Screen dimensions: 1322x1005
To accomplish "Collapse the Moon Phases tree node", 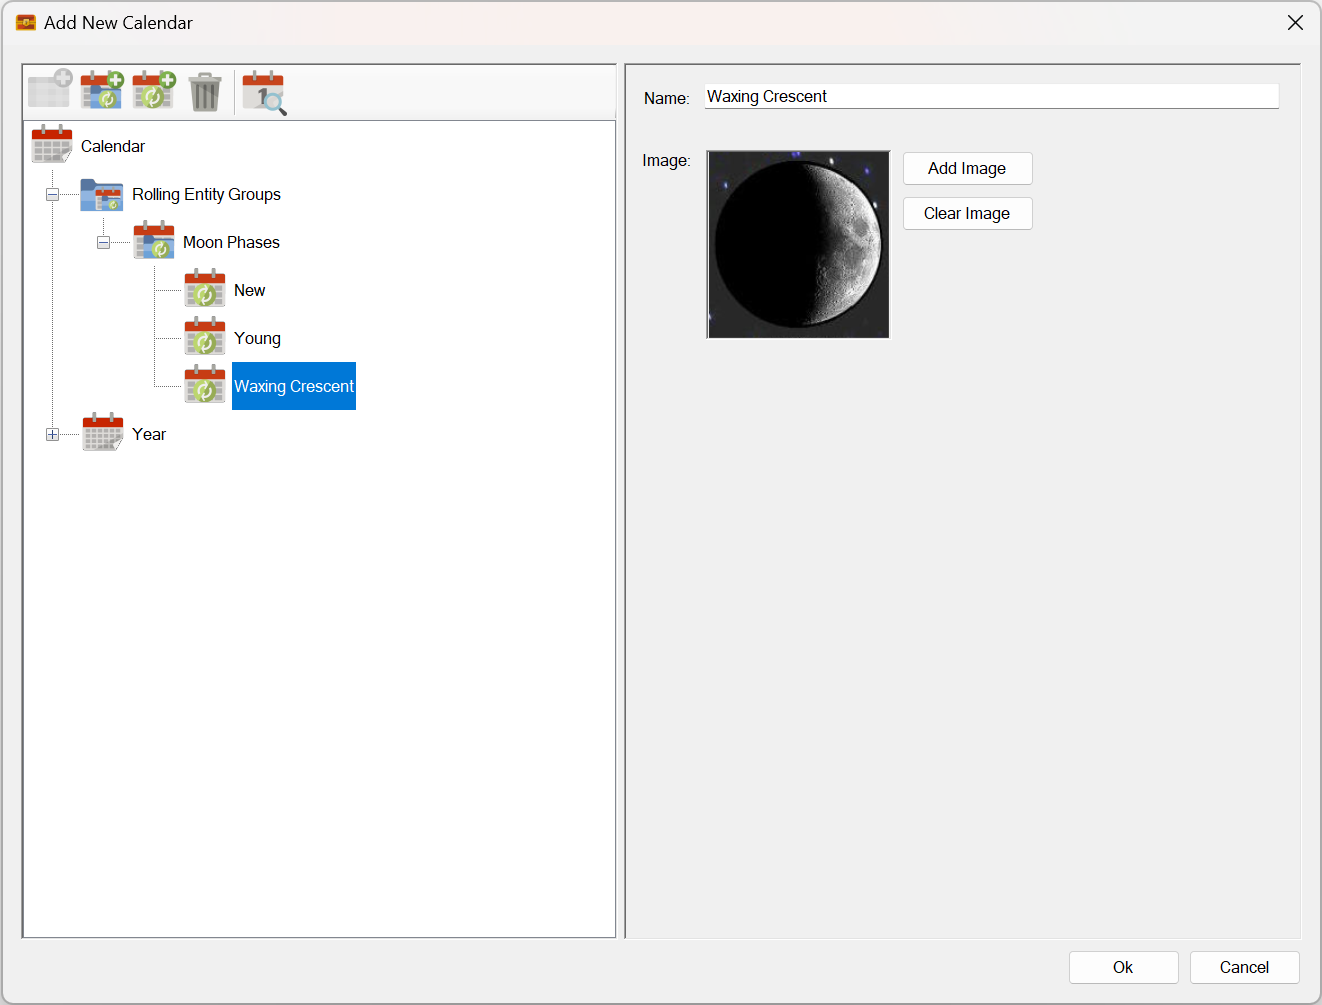I will 103,242.
